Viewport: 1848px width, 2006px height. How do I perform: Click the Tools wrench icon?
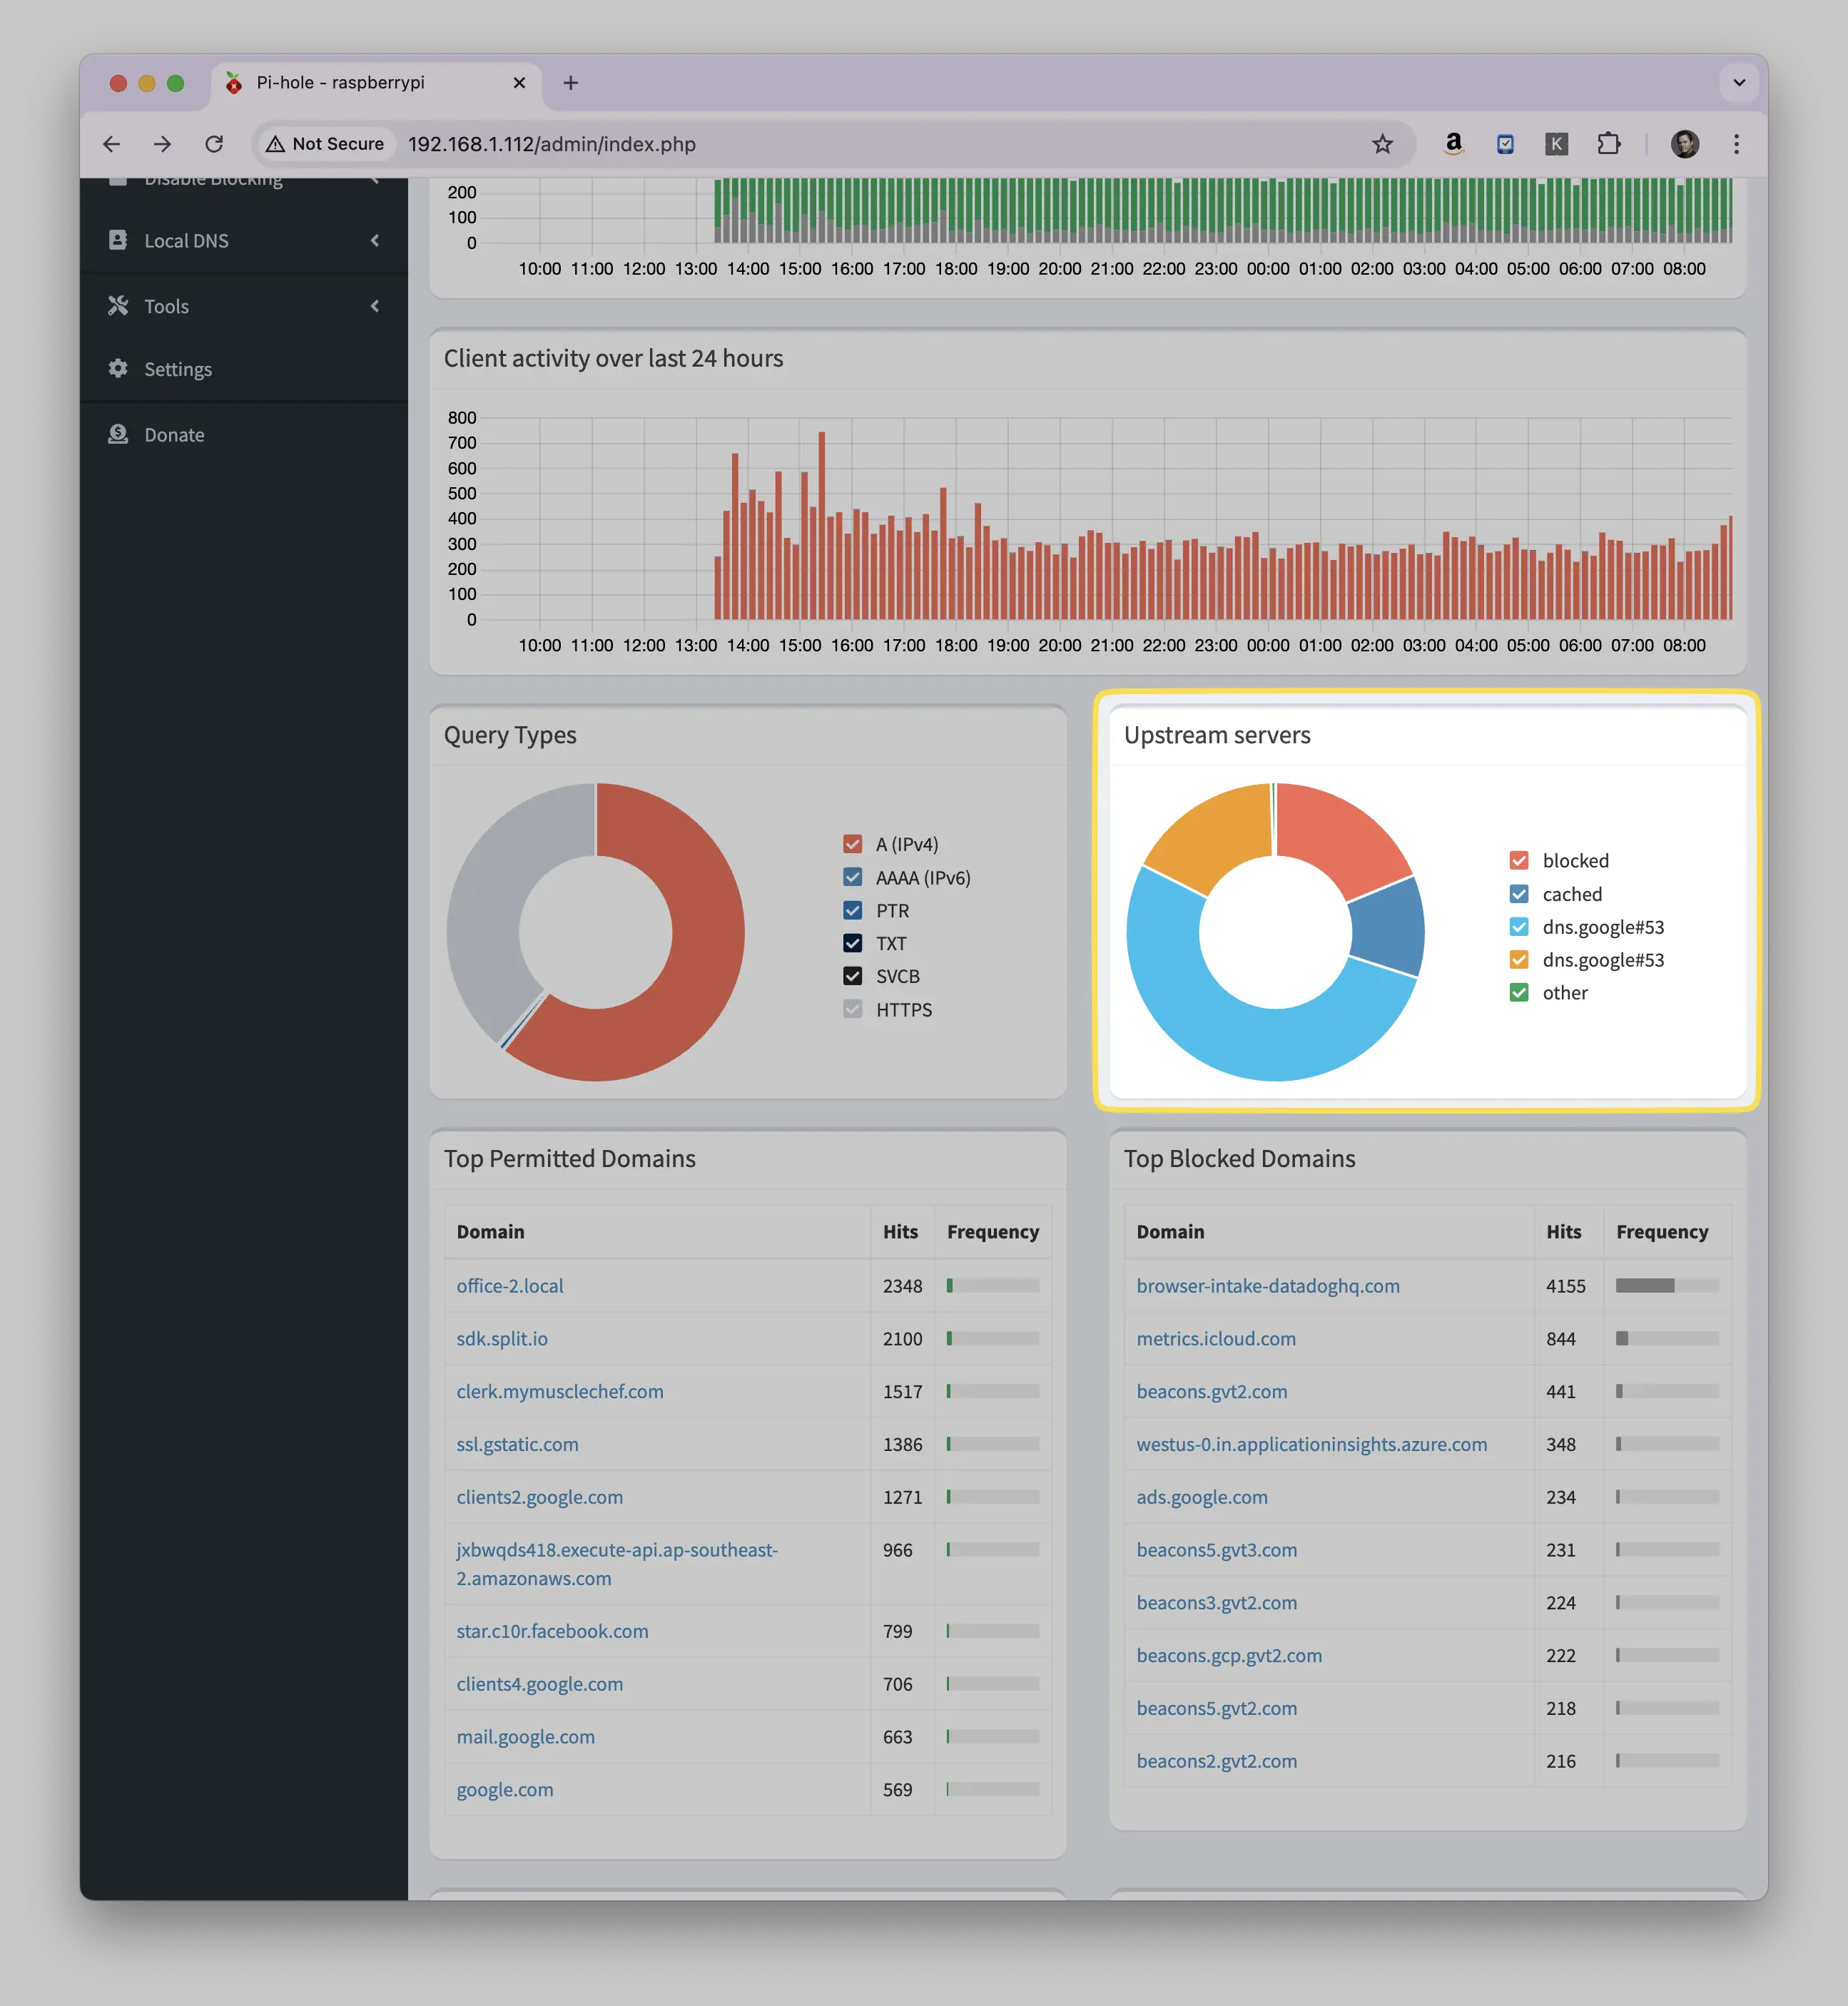[118, 305]
